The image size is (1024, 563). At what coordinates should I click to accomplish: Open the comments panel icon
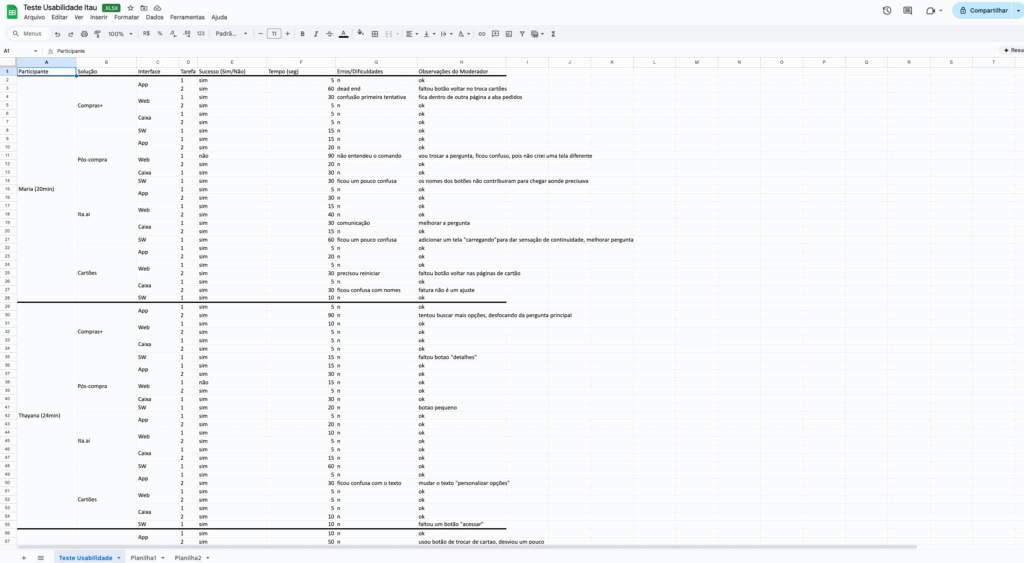908,10
